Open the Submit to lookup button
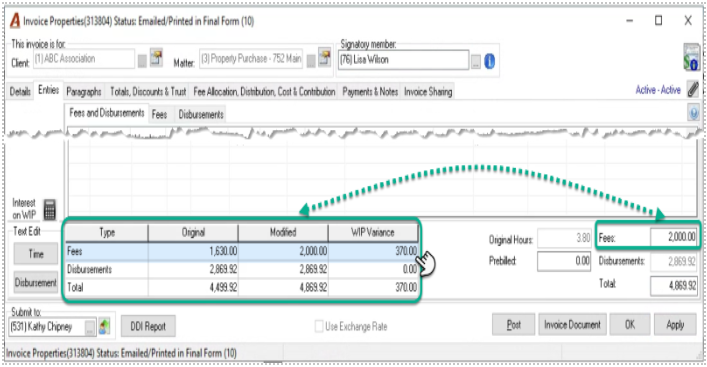The width and height of the screenshot is (707, 367). pos(90,327)
